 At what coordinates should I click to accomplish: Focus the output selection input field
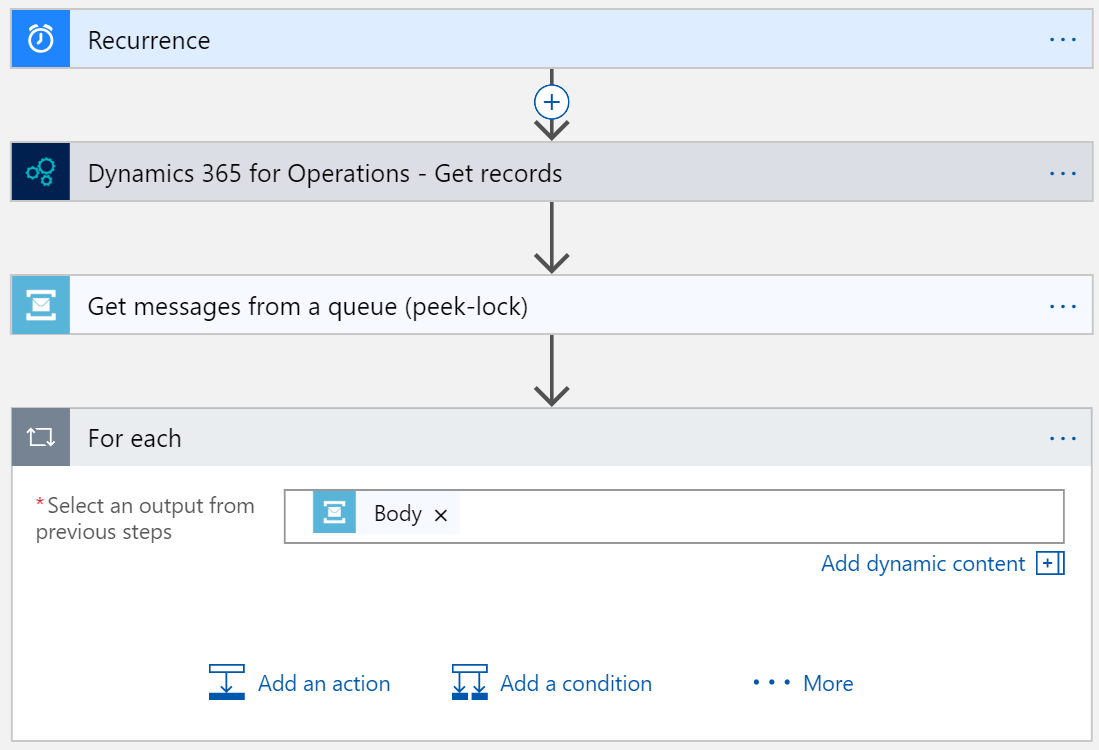pos(674,517)
